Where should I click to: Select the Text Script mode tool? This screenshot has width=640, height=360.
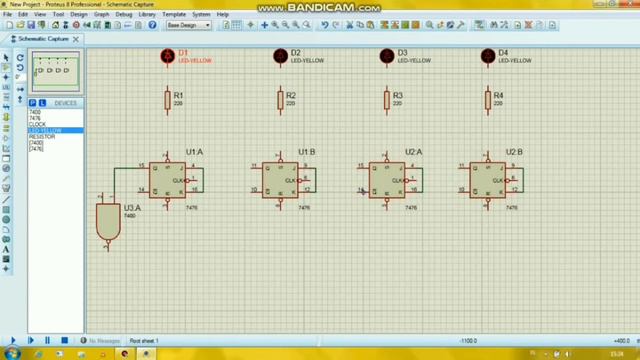pos(6,97)
